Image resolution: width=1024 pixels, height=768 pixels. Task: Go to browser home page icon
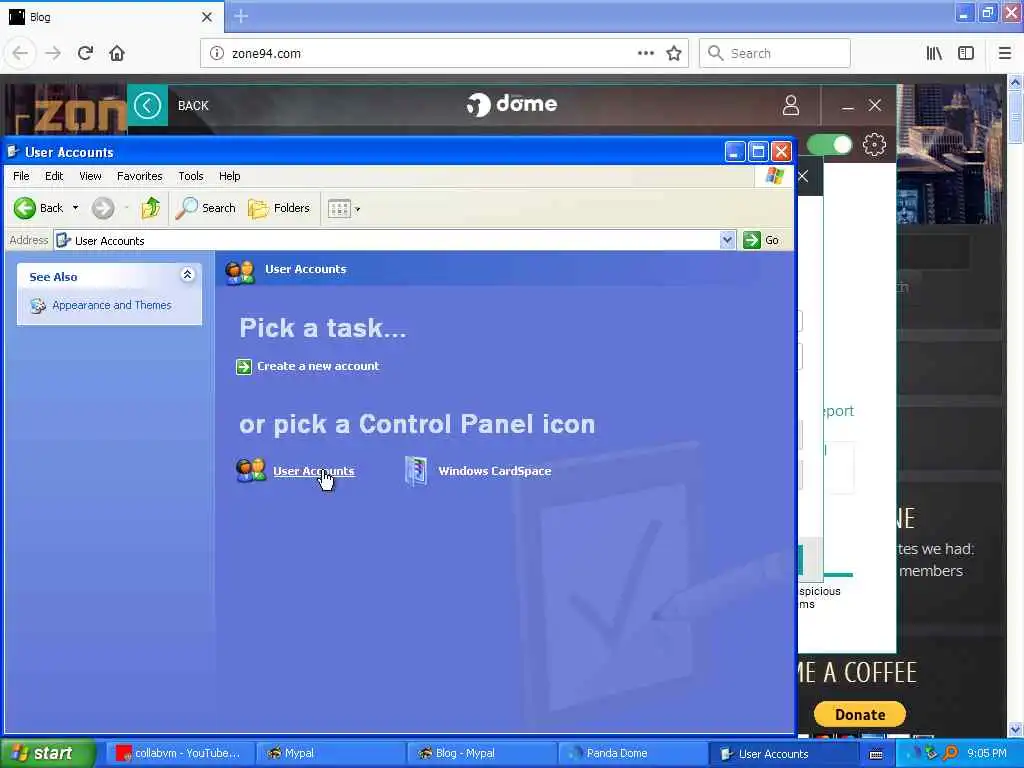[117, 53]
